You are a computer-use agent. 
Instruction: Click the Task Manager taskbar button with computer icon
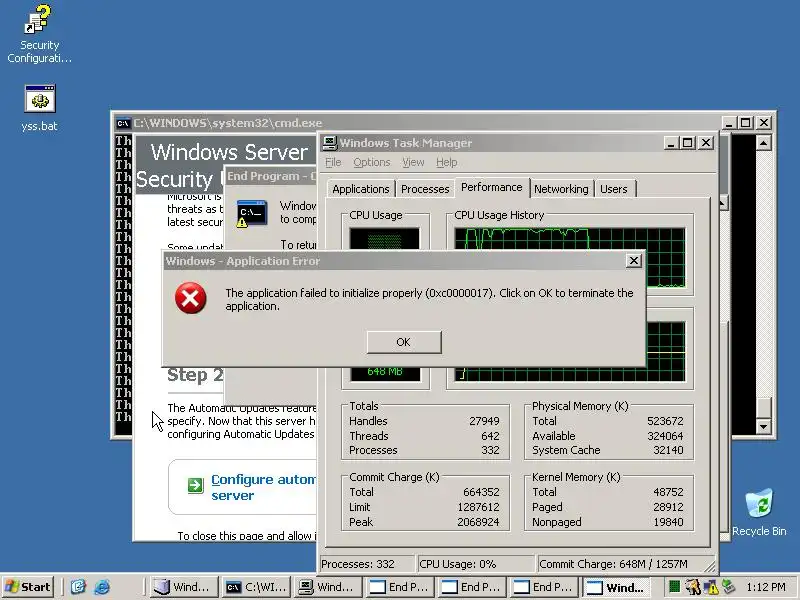click(x=329, y=587)
